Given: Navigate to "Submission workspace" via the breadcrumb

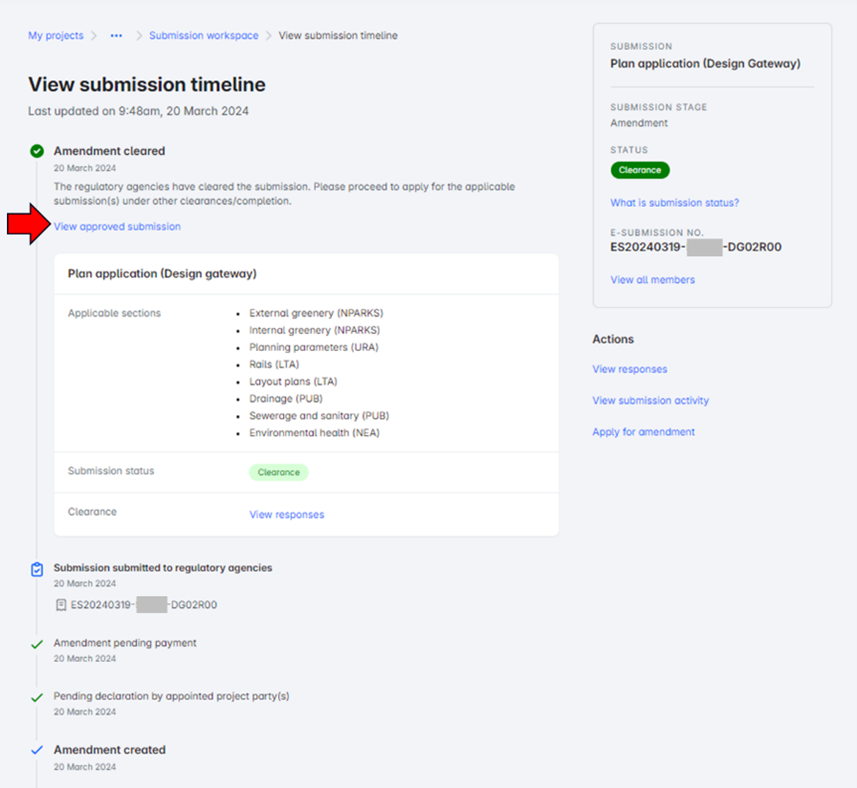Looking at the screenshot, I should 203,35.
